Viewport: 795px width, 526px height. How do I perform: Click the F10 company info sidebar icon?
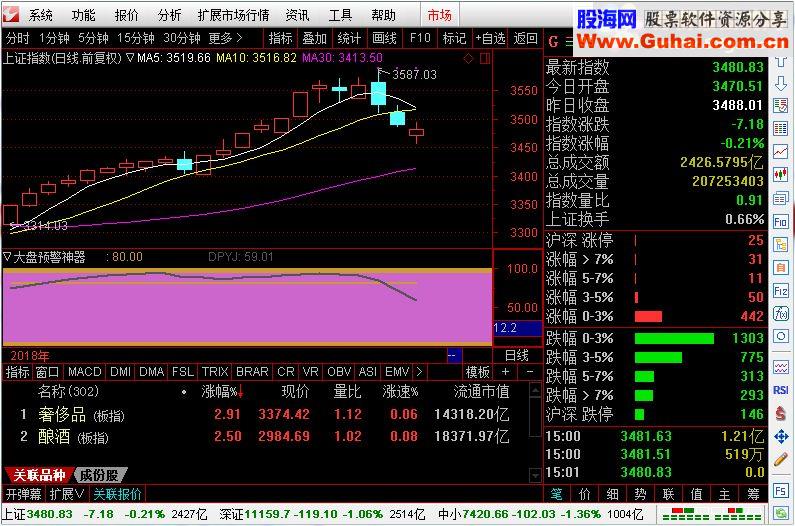tap(781, 221)
